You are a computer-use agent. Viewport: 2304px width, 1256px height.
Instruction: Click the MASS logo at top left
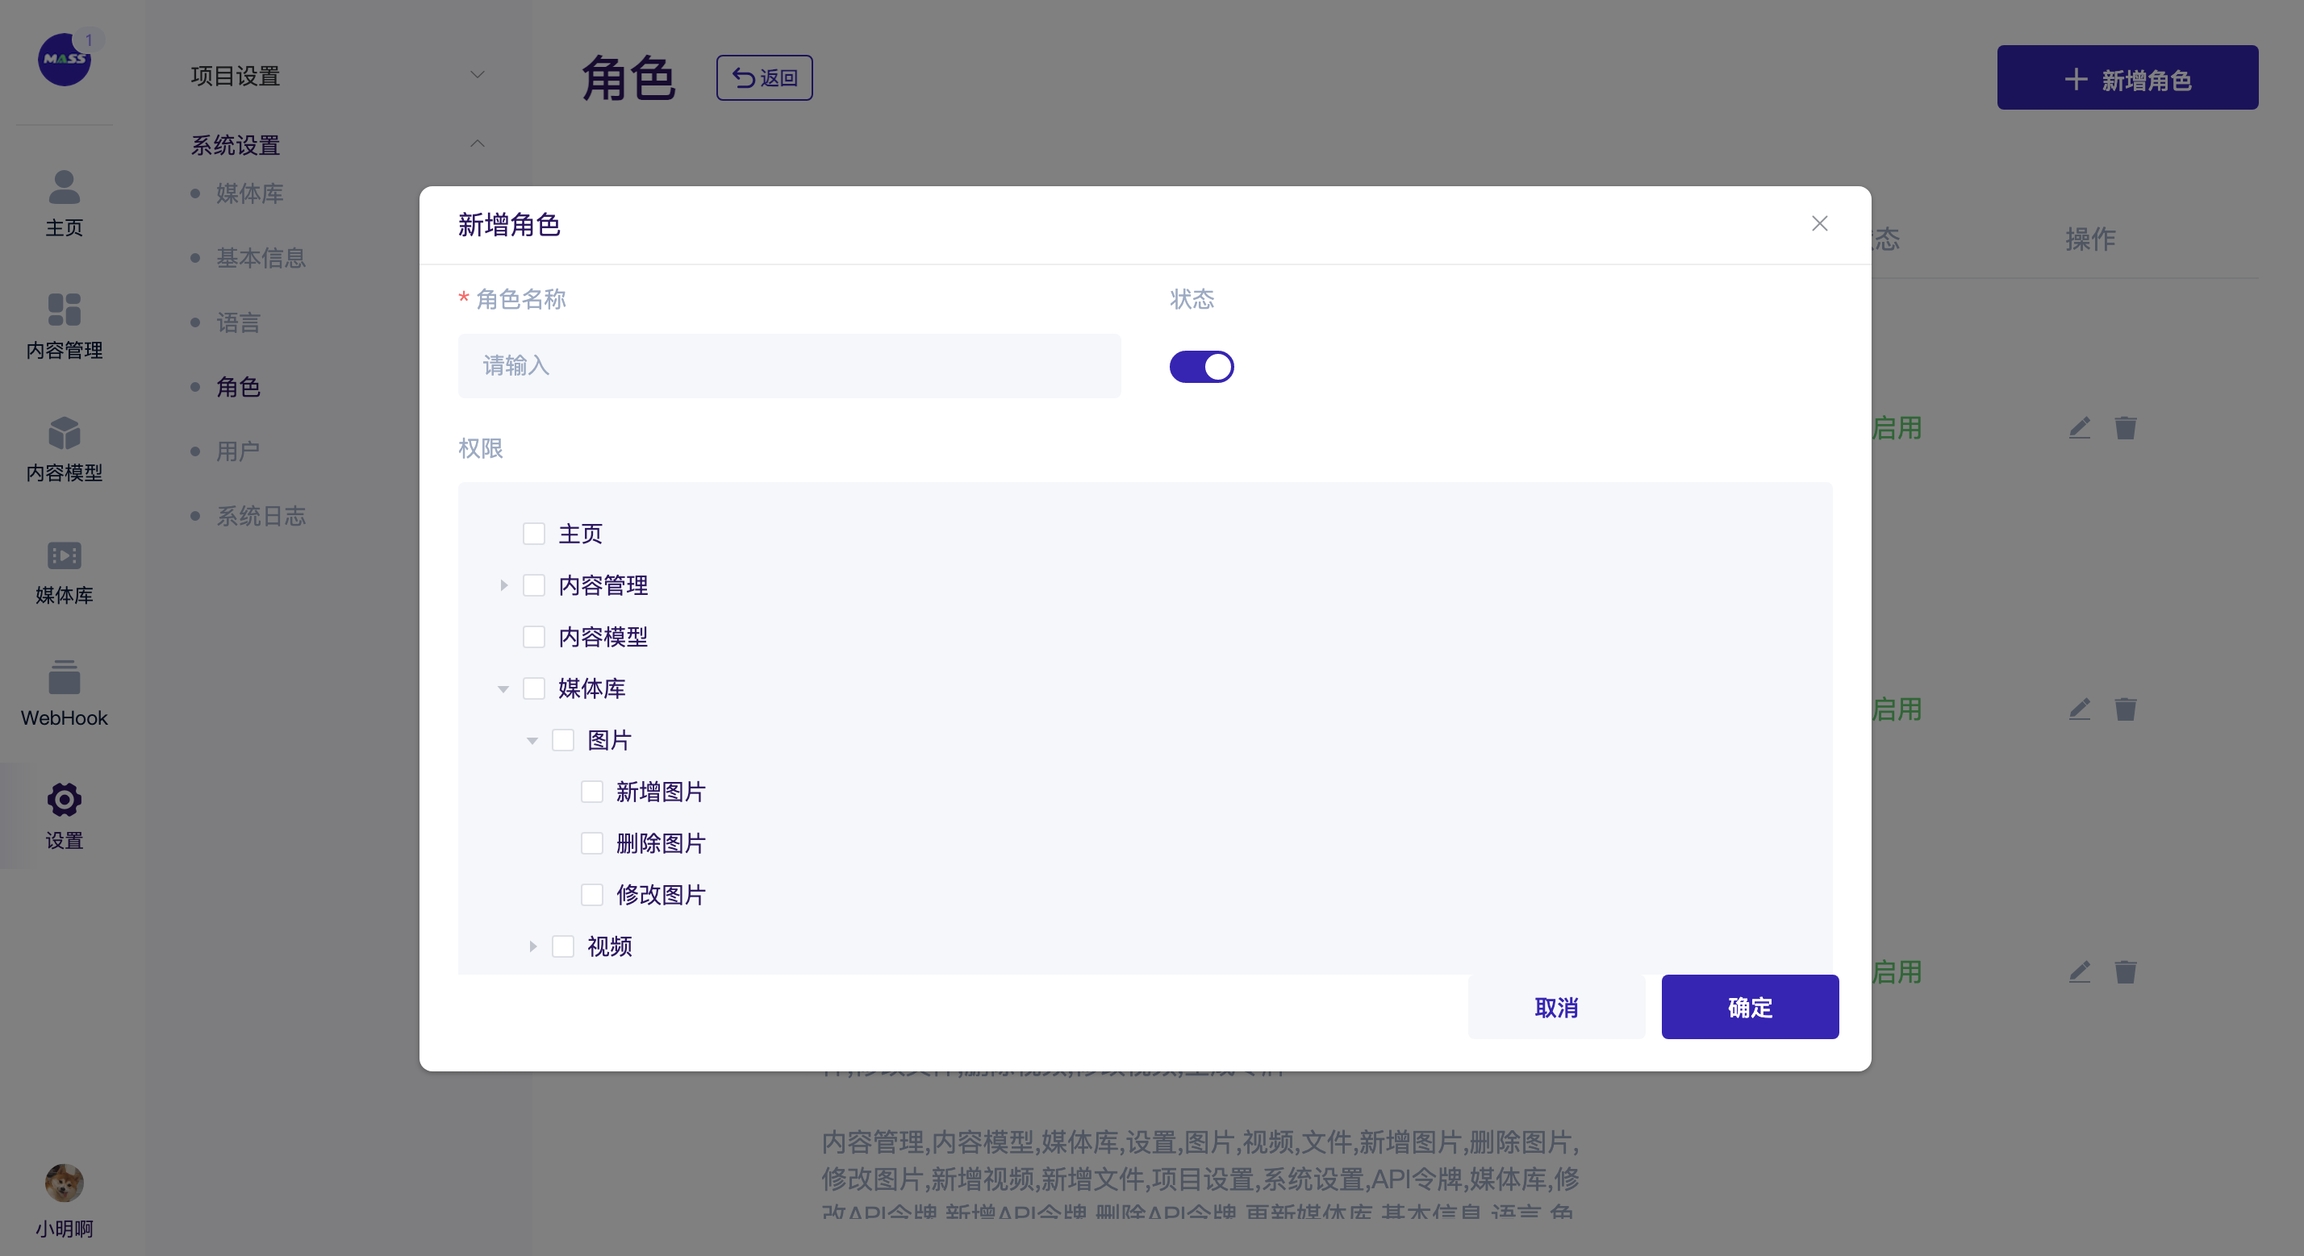[x=64, y=59]
